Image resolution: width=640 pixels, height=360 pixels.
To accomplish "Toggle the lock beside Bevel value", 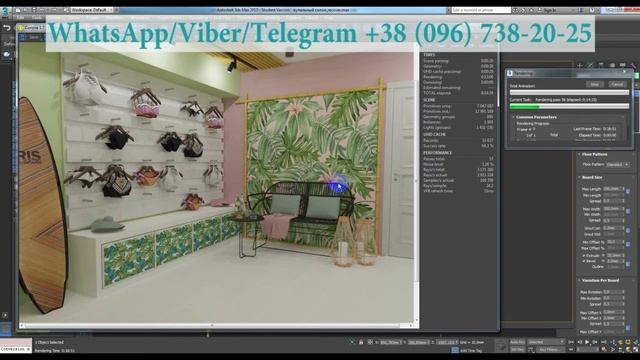I will tap(628, 264).
